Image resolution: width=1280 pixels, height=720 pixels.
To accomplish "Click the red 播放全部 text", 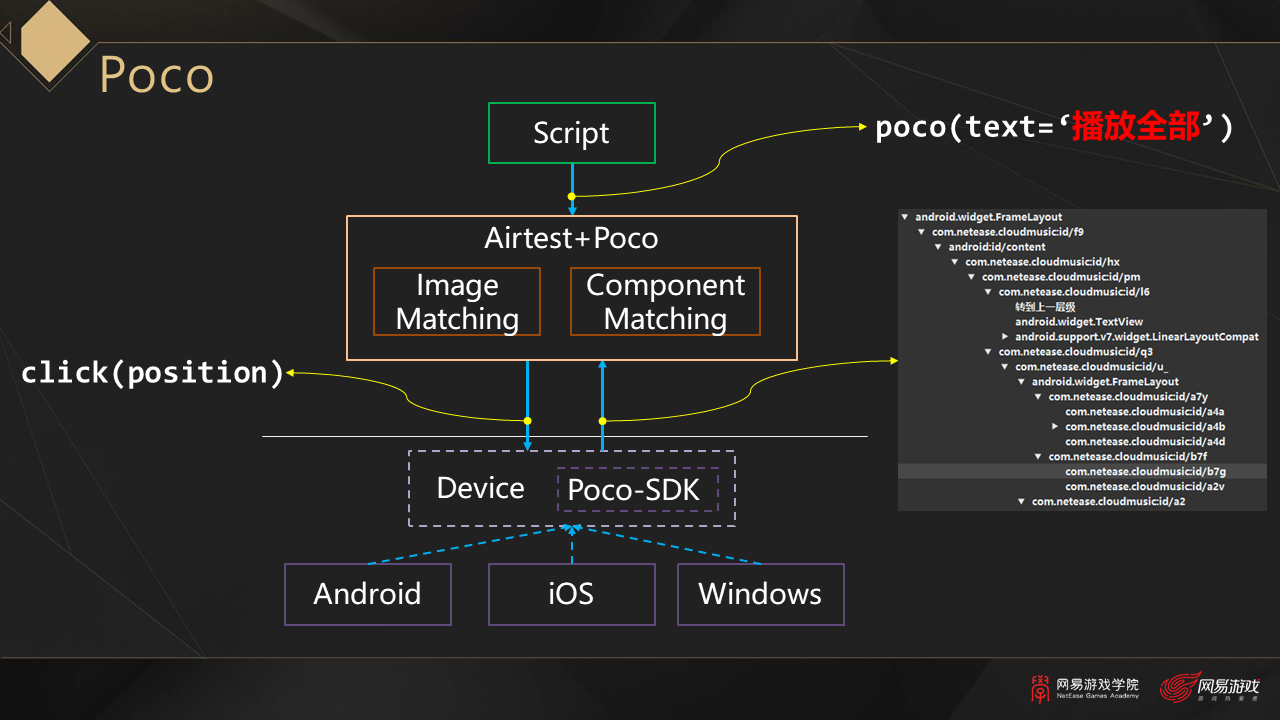I will coord(1136,128).
